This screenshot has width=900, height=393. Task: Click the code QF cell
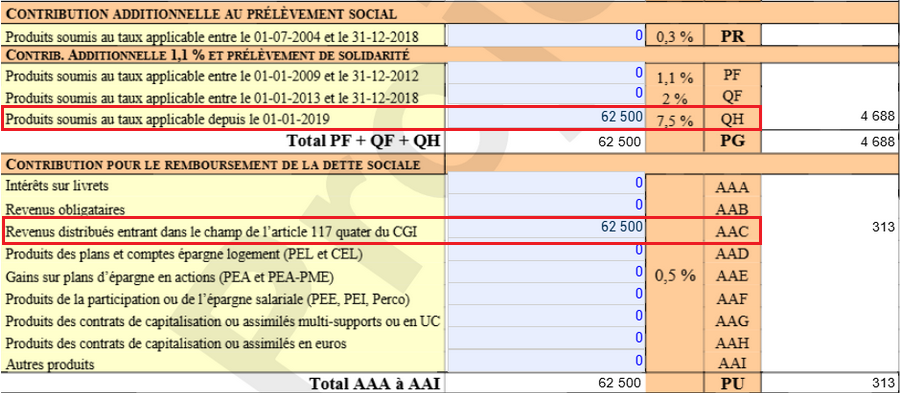(x=732, y=96)
